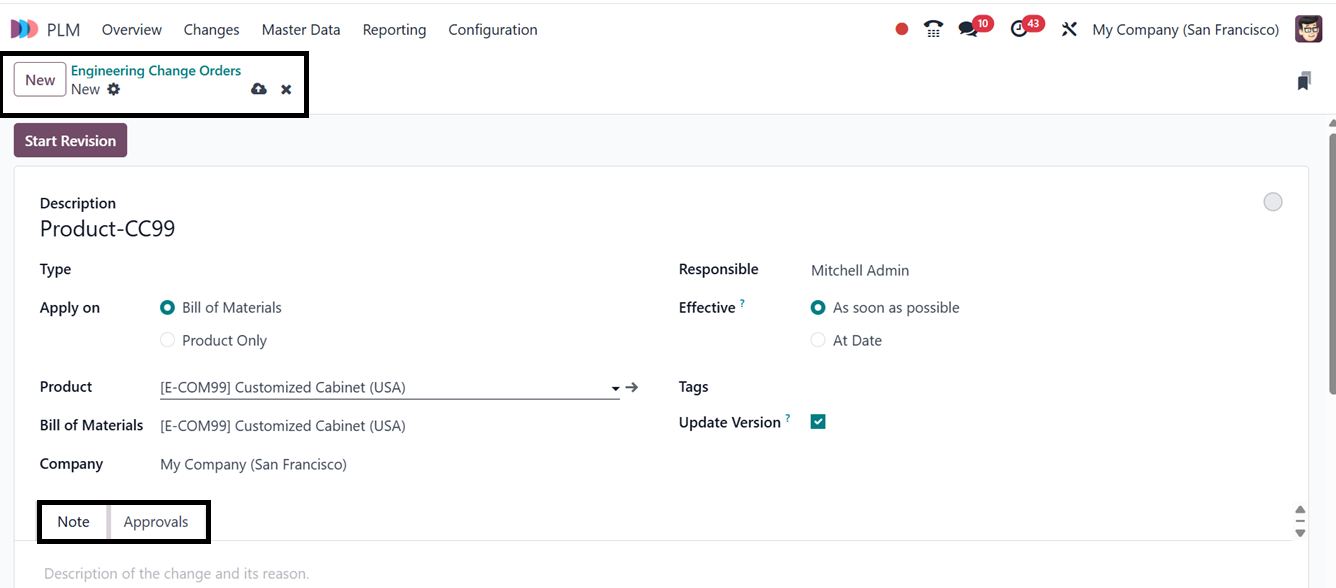Expand the Product dropdown arrow

614,388
